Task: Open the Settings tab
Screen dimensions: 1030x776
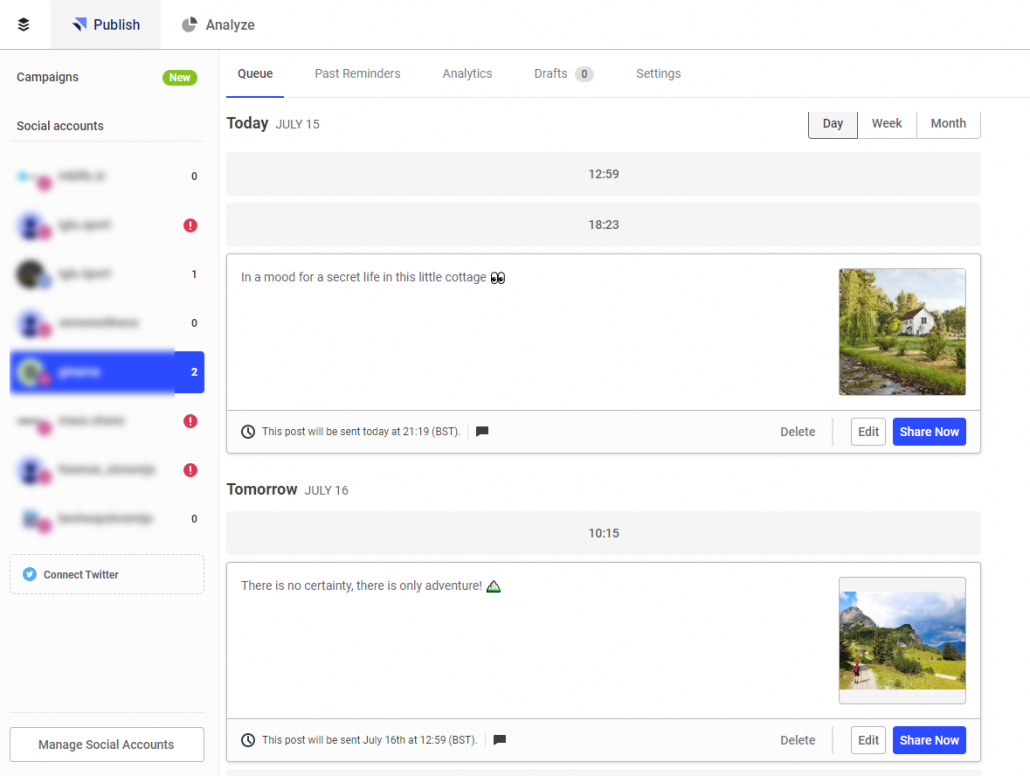Action: click(658, 74)
